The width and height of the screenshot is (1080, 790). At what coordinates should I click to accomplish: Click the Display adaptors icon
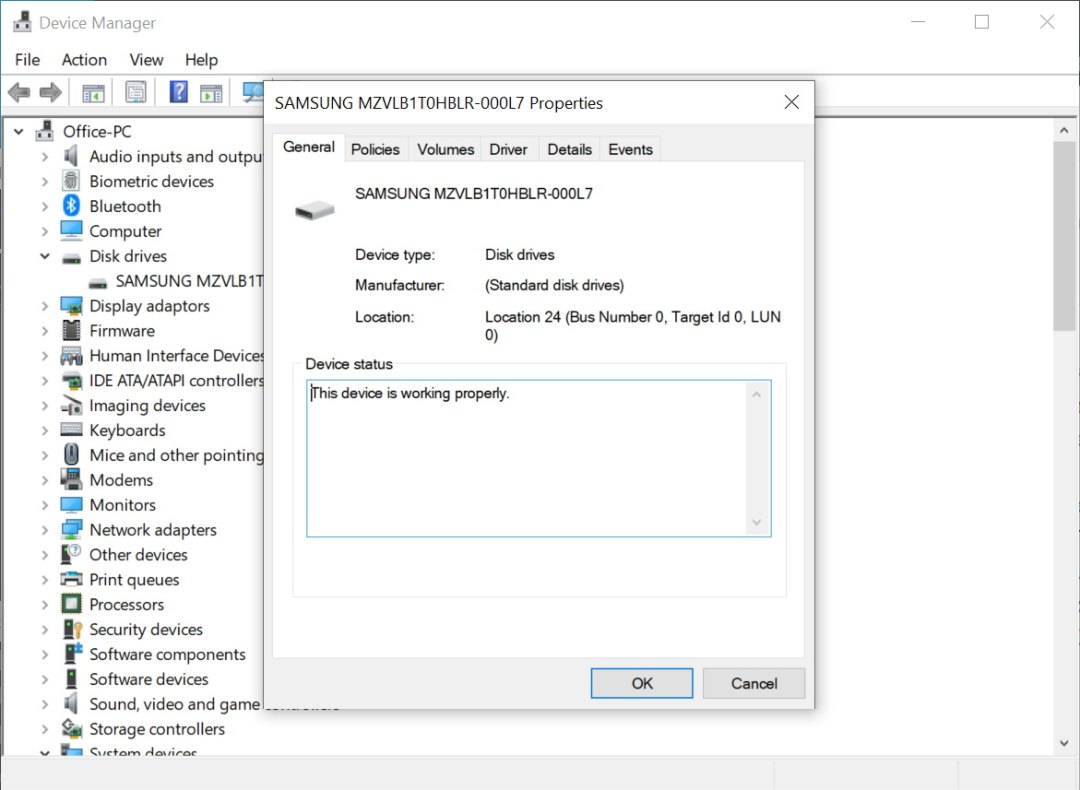71,306
